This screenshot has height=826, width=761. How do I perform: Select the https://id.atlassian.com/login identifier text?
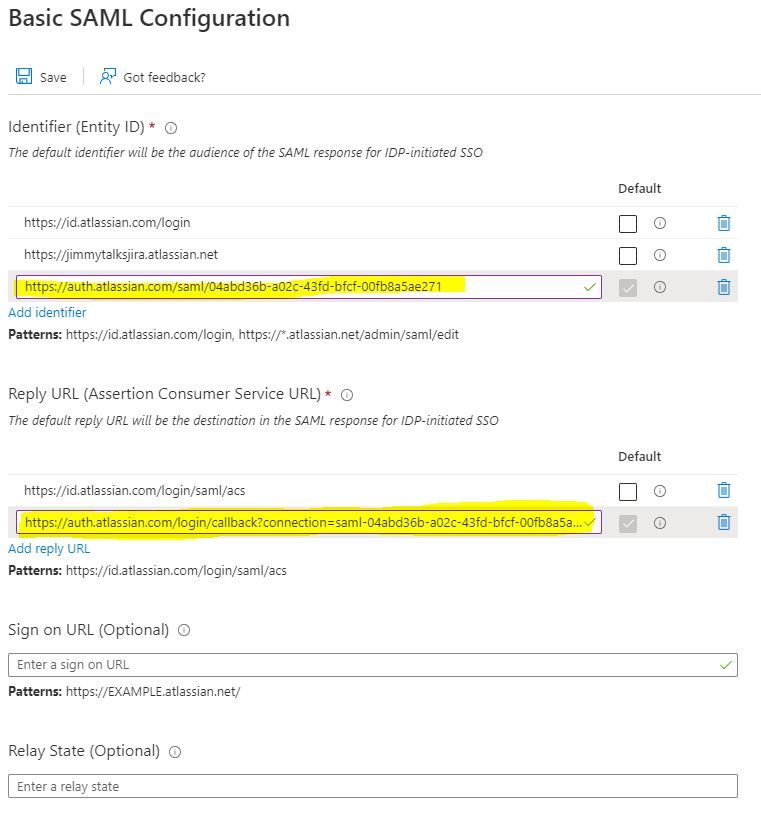coord(107,223)
